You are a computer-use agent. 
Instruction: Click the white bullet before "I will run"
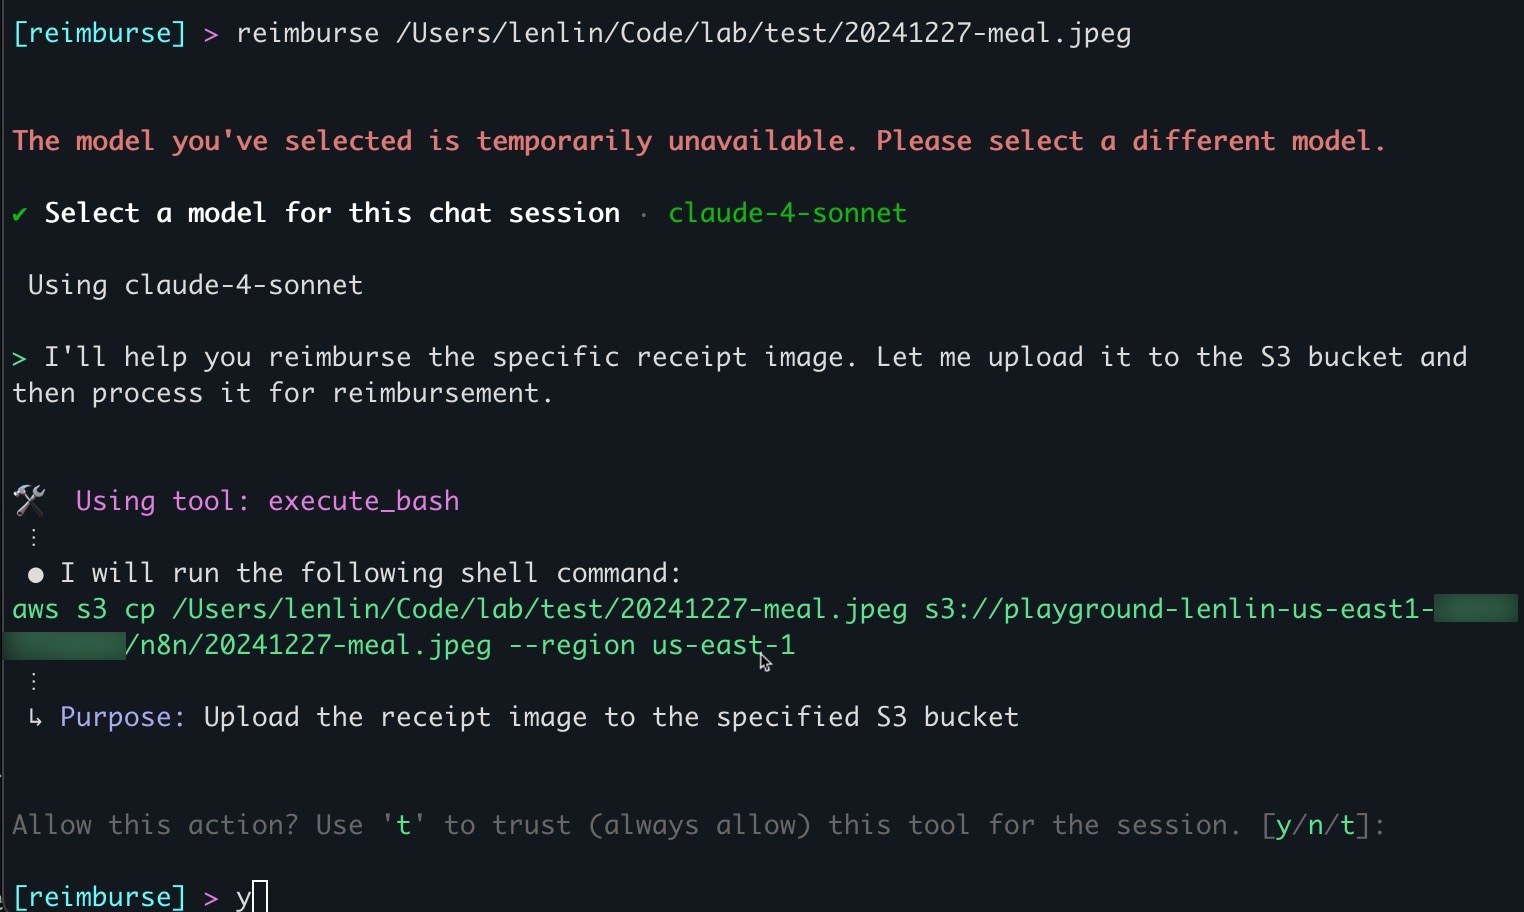[36, 574]
